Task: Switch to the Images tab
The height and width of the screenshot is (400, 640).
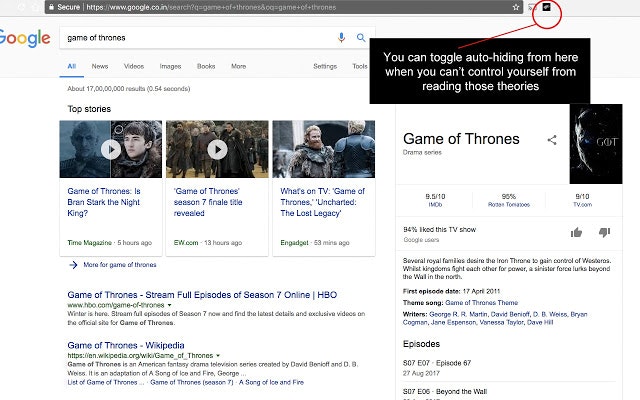Action: tap(170, 66)
